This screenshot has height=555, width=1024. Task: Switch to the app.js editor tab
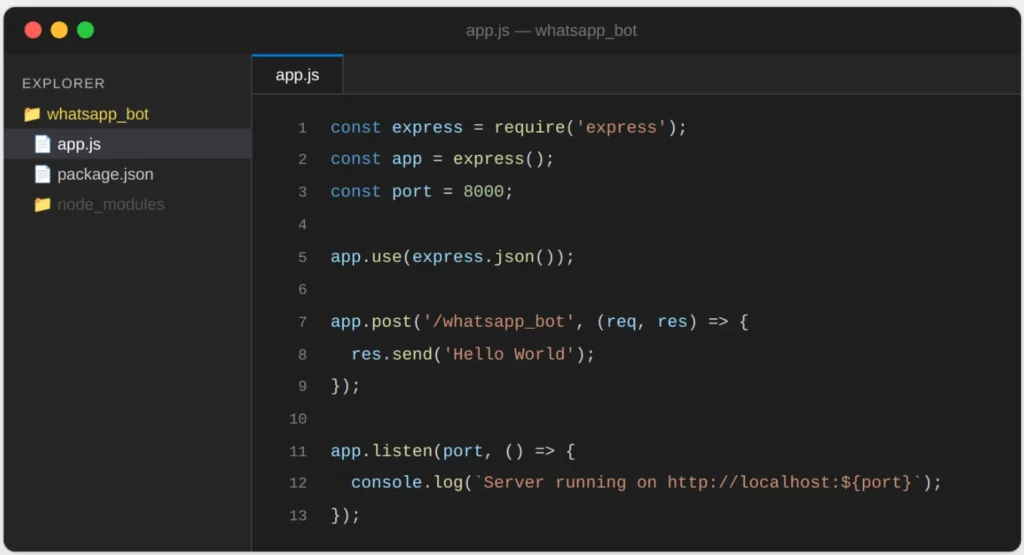[x=297, y=74]
